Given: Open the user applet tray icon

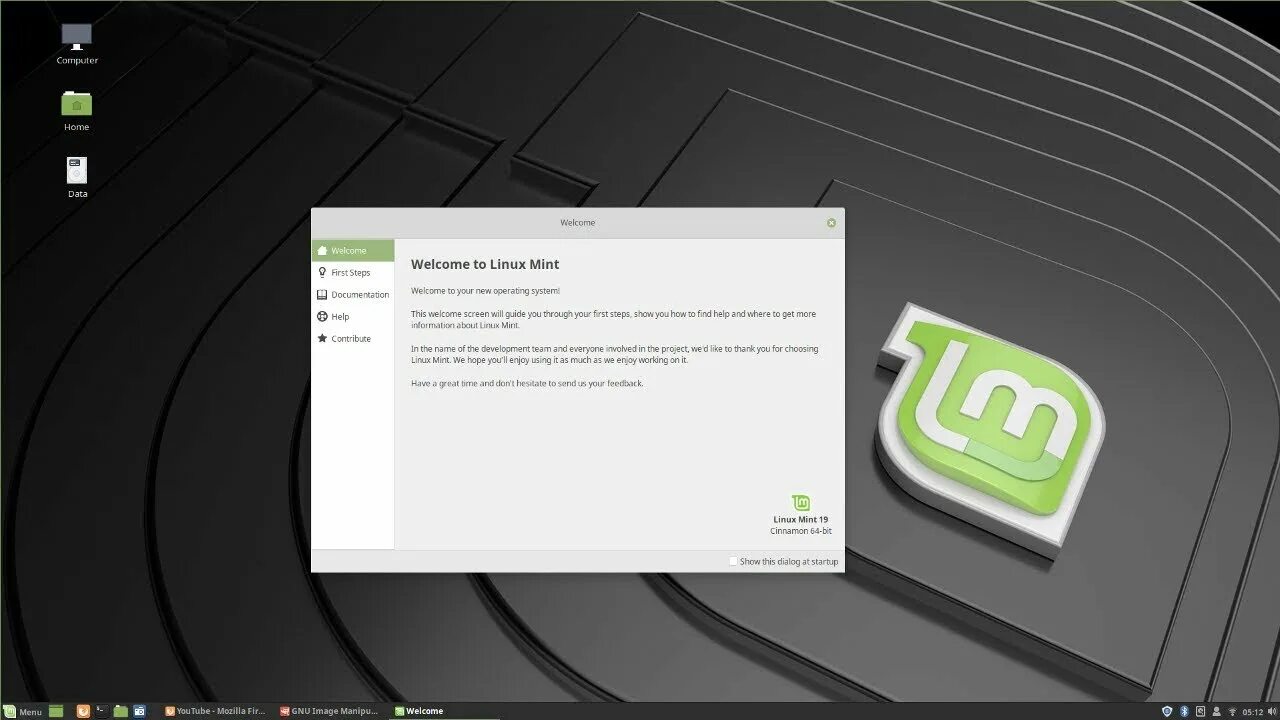Looking at the screenshot, I should coord(1216,711).
